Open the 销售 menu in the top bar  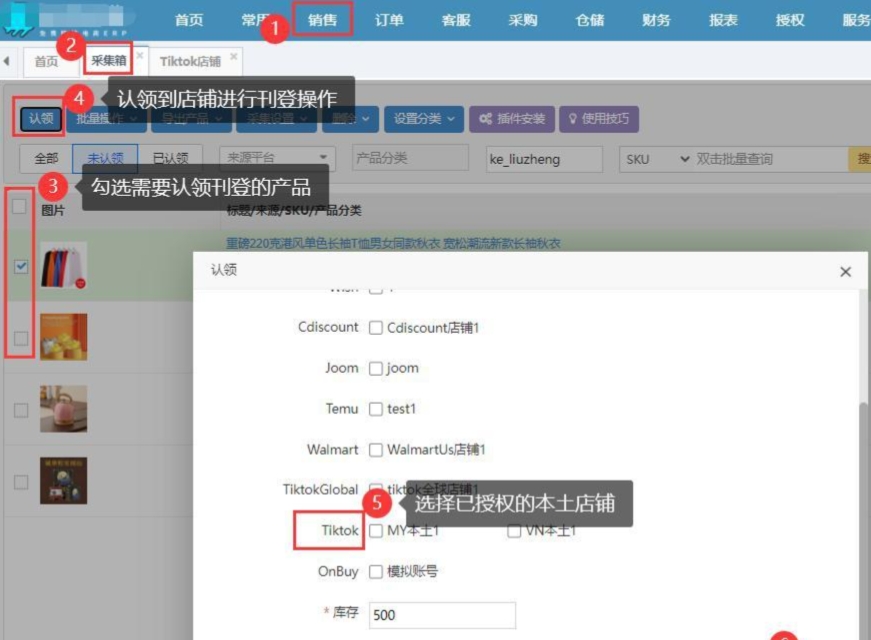click(322, 17)
